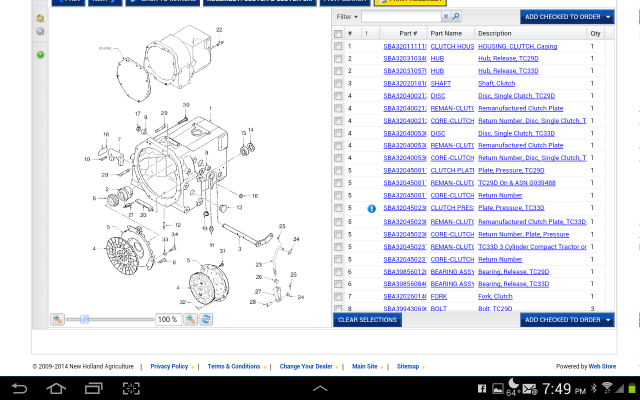640x400 pixels.
Task: Open the Web Store link
Action: 602,367
